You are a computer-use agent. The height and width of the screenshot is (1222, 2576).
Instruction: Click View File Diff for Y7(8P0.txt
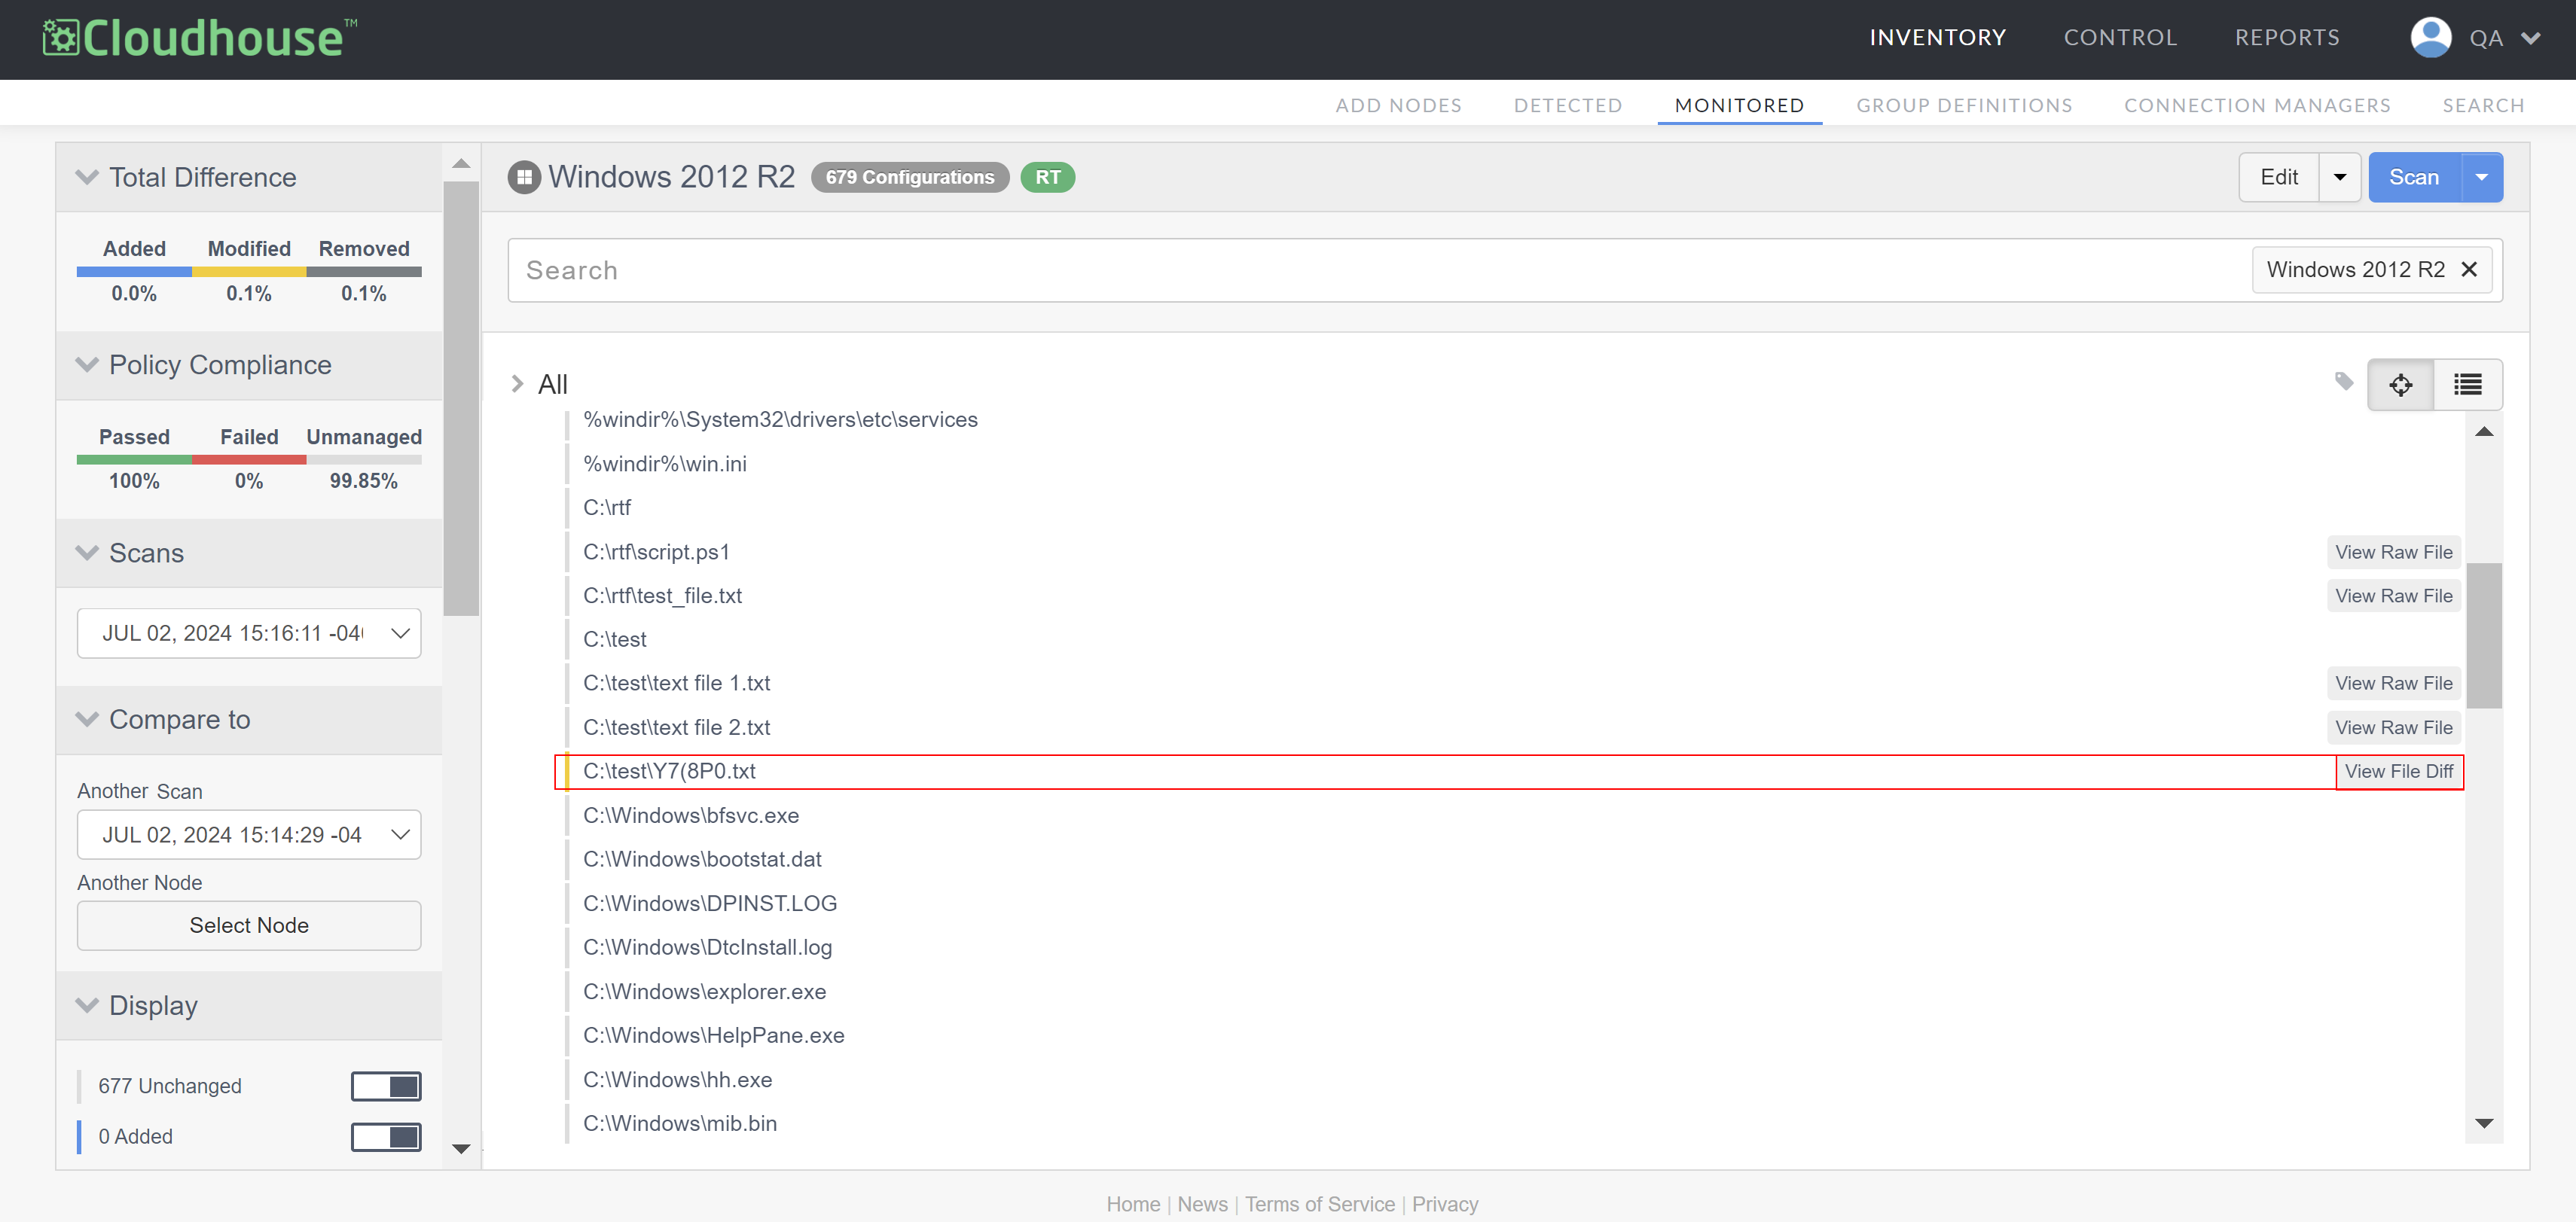click(x=2399, y=771)
